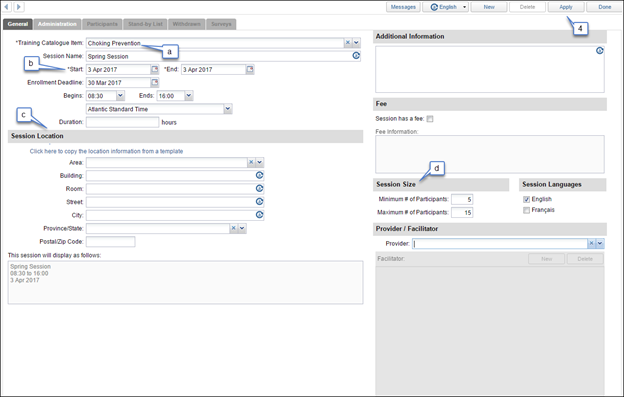Open Training Catalogue Item dropdown

point(356,43)
